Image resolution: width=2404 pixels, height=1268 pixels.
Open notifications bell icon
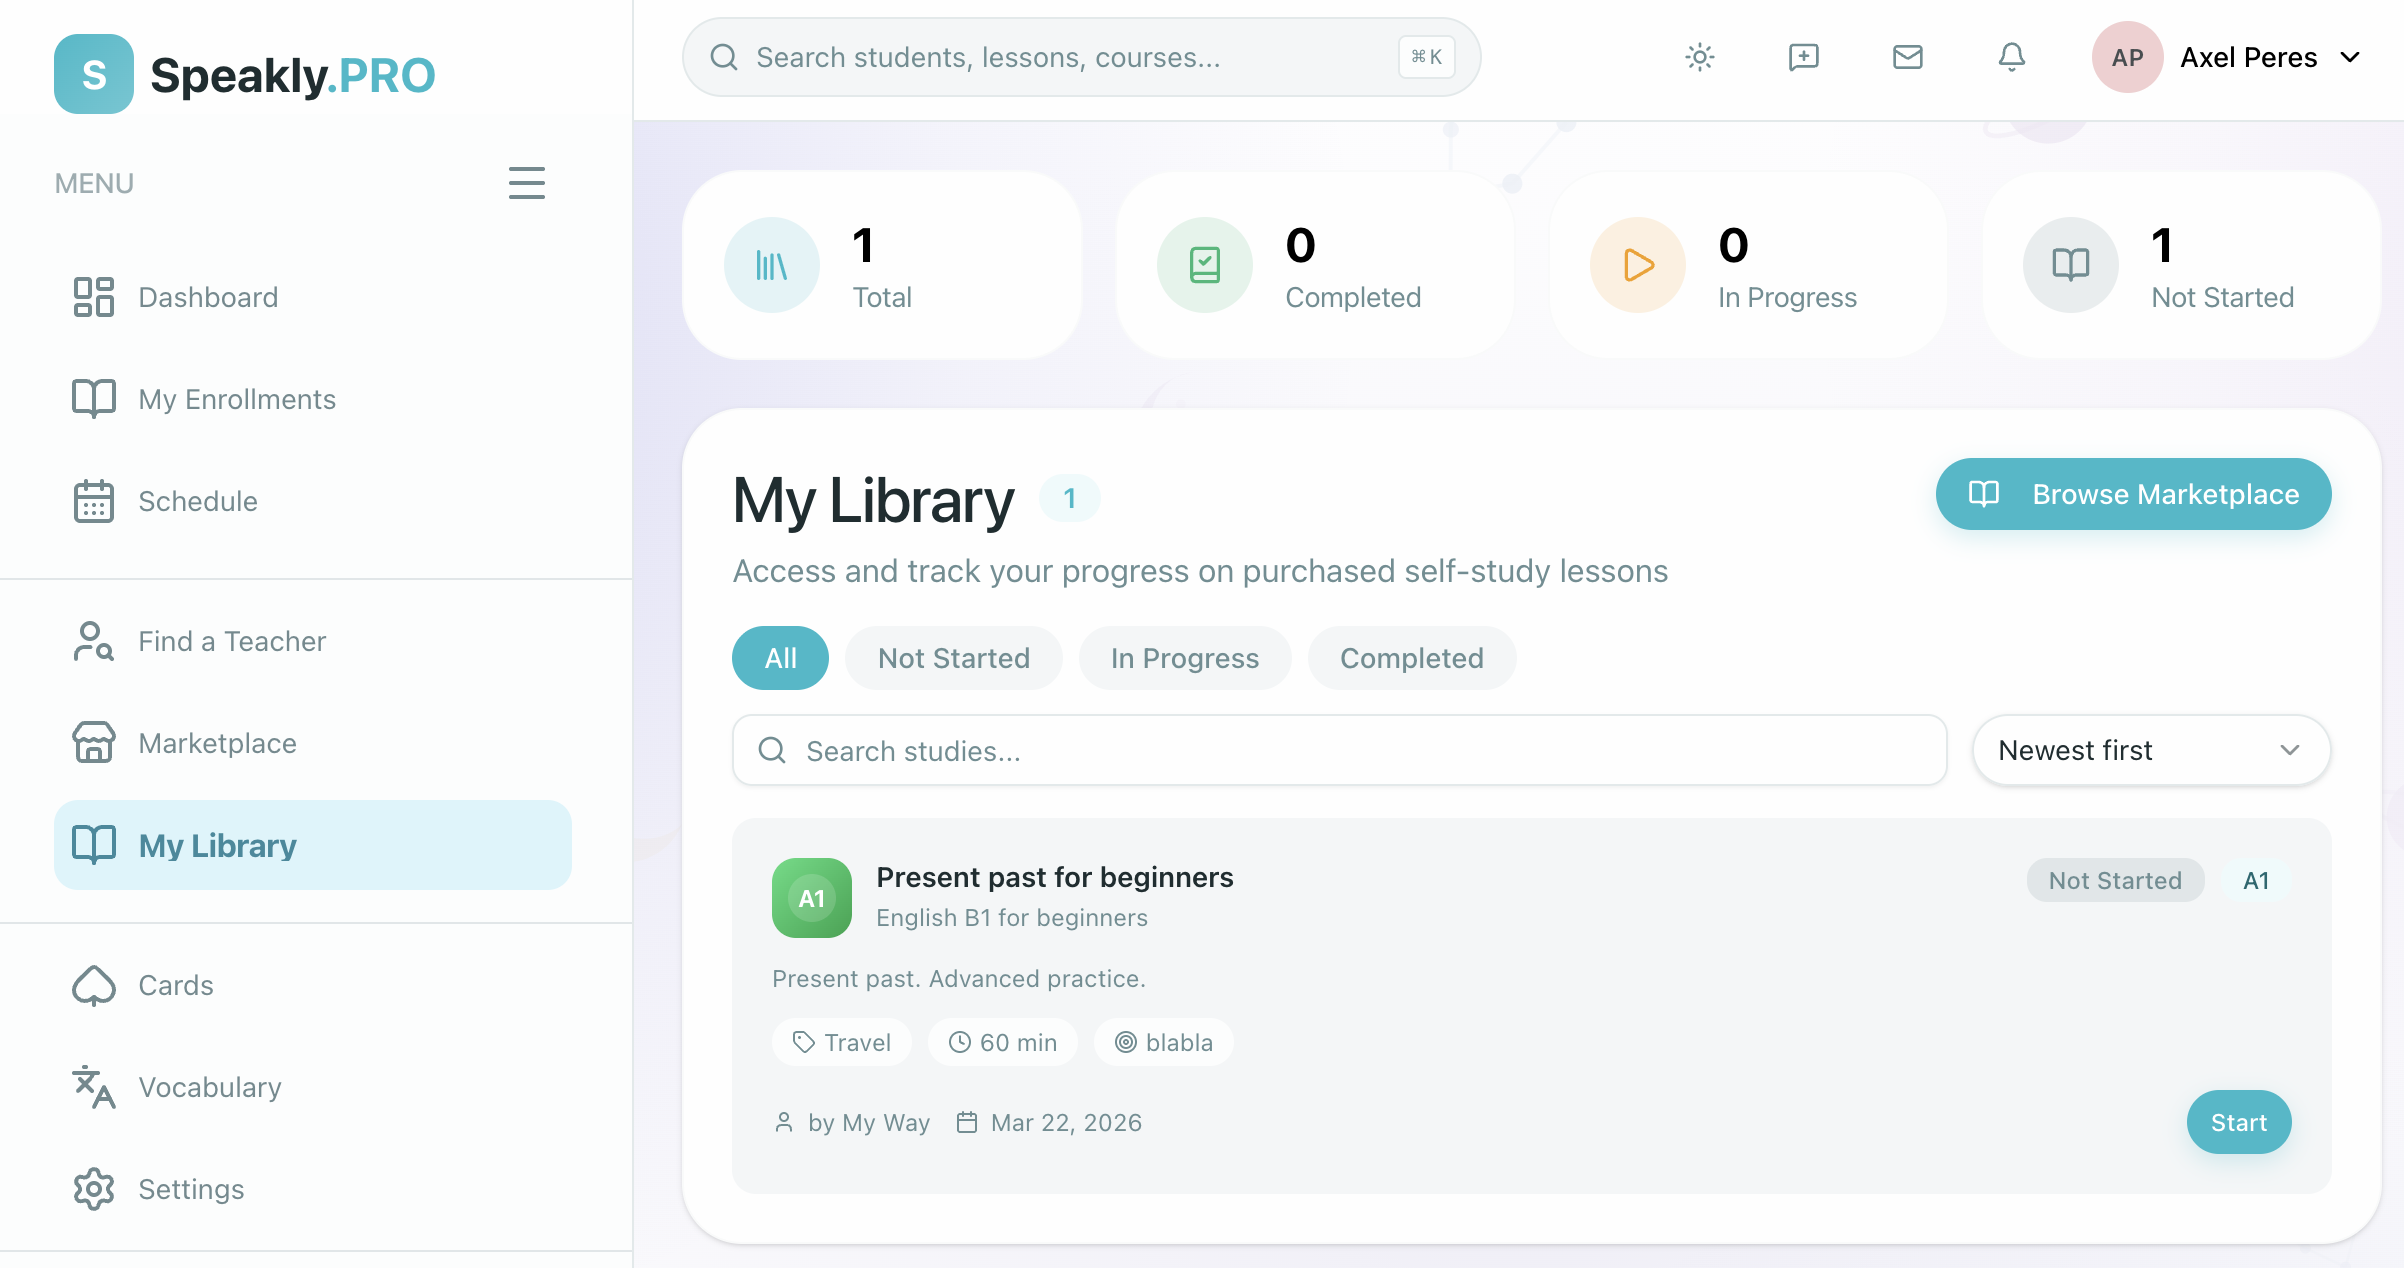click(x=2011, y=57)
